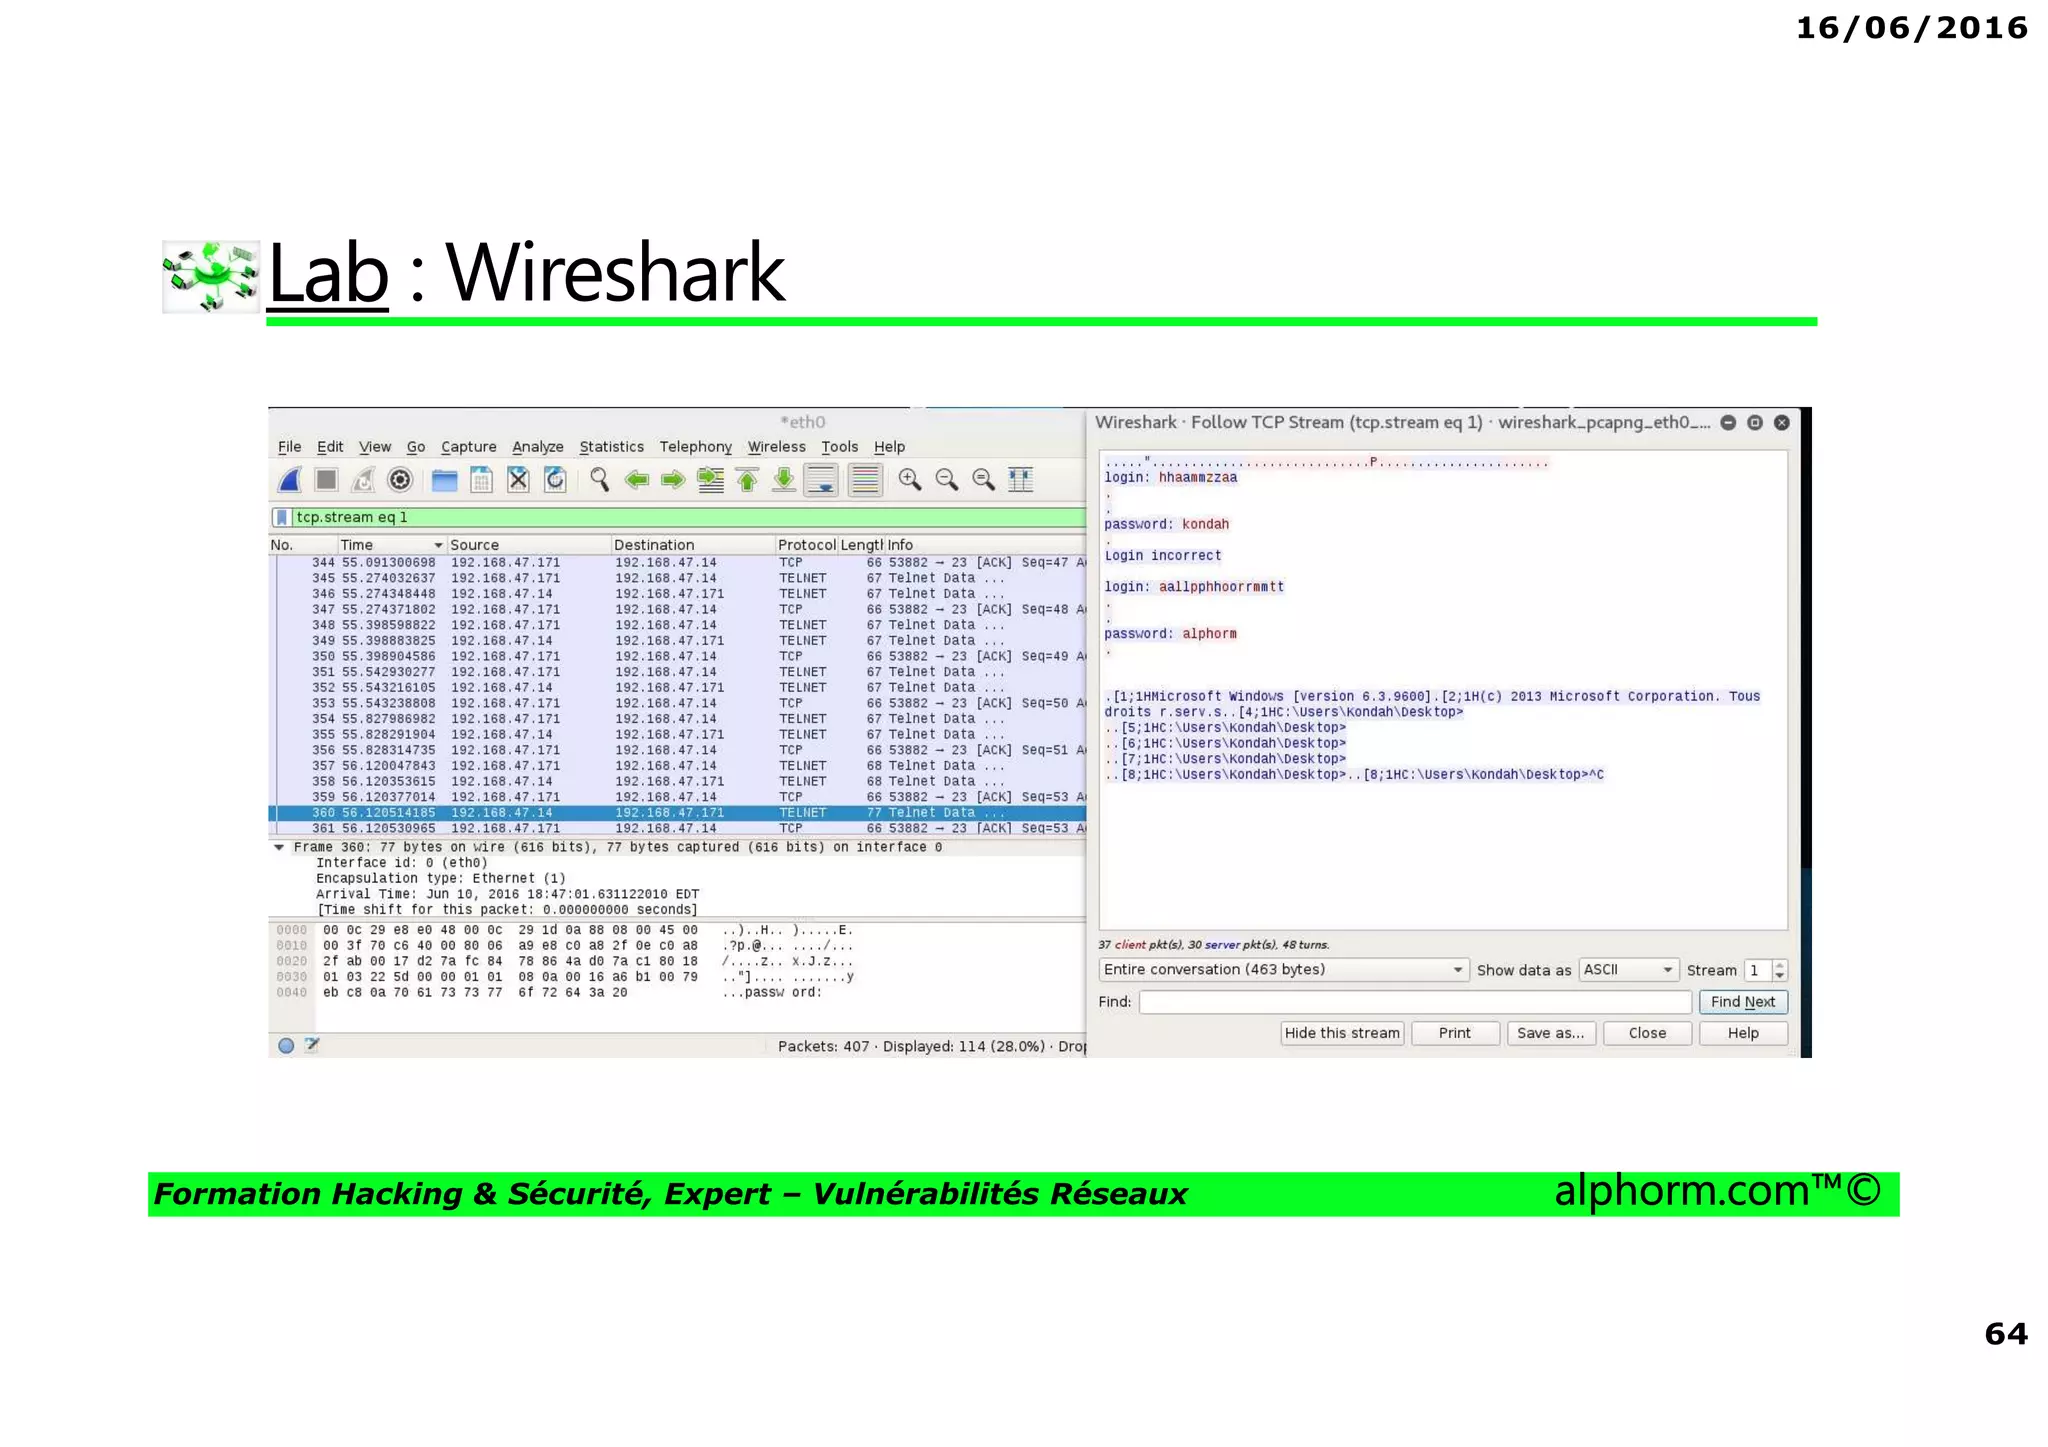Reset text zoom to normal size
2048x1447 pixels.
tap(983, 480)
